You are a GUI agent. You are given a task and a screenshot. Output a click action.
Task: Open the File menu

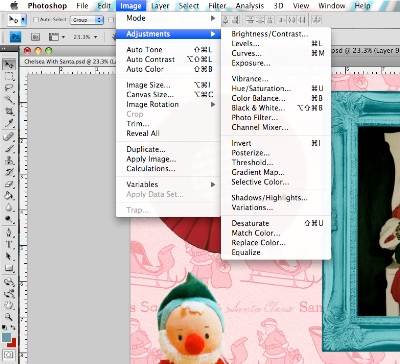click(82, 6)
